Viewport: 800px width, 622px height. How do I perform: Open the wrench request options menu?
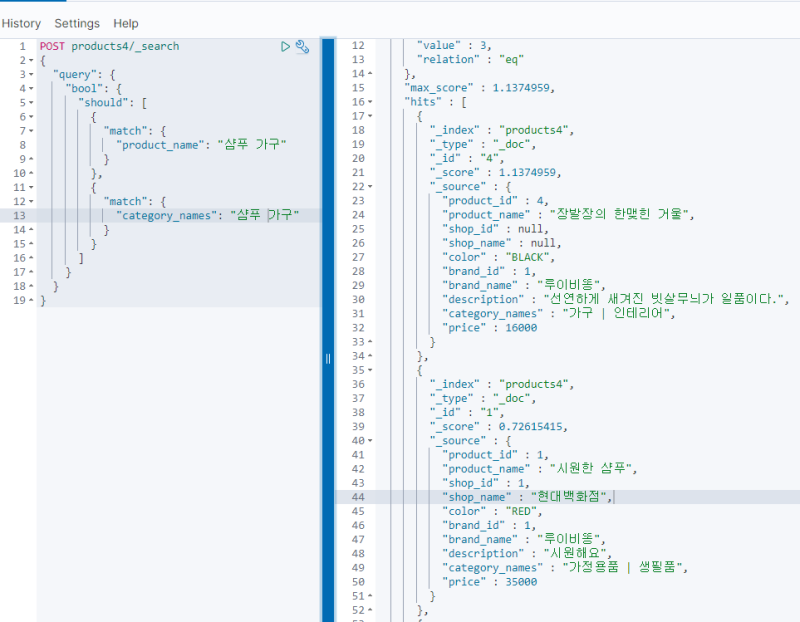[x=303, y=46]
